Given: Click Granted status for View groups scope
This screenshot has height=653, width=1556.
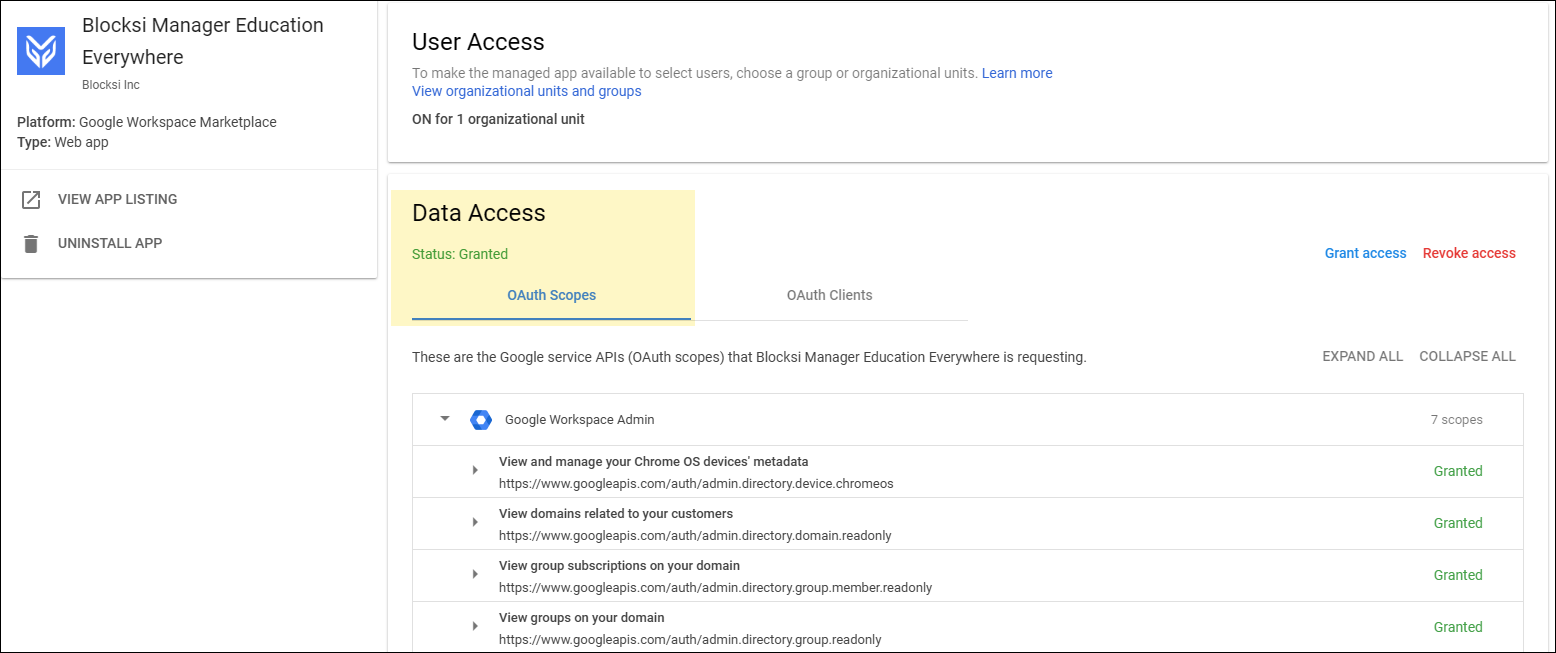Looking at the screenshot, I should click(x=1458, y=627).
